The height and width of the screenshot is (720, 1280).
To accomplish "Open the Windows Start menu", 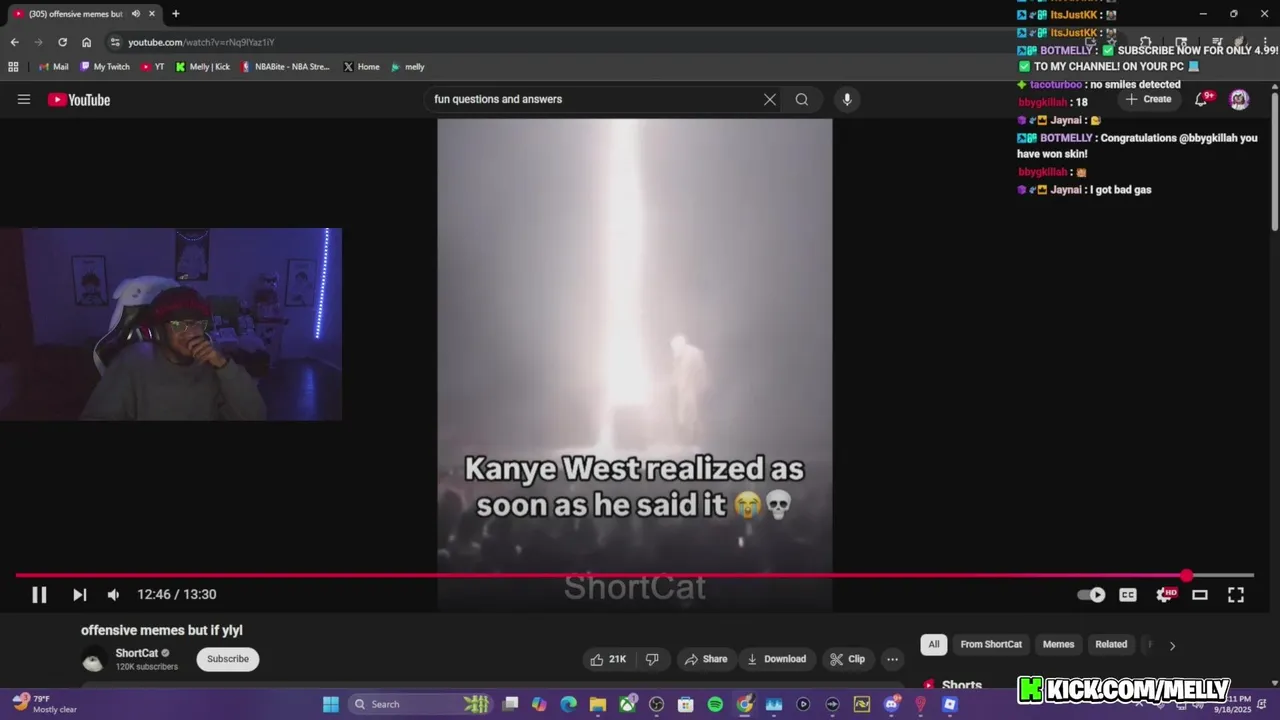I will [x=330, y=704].
